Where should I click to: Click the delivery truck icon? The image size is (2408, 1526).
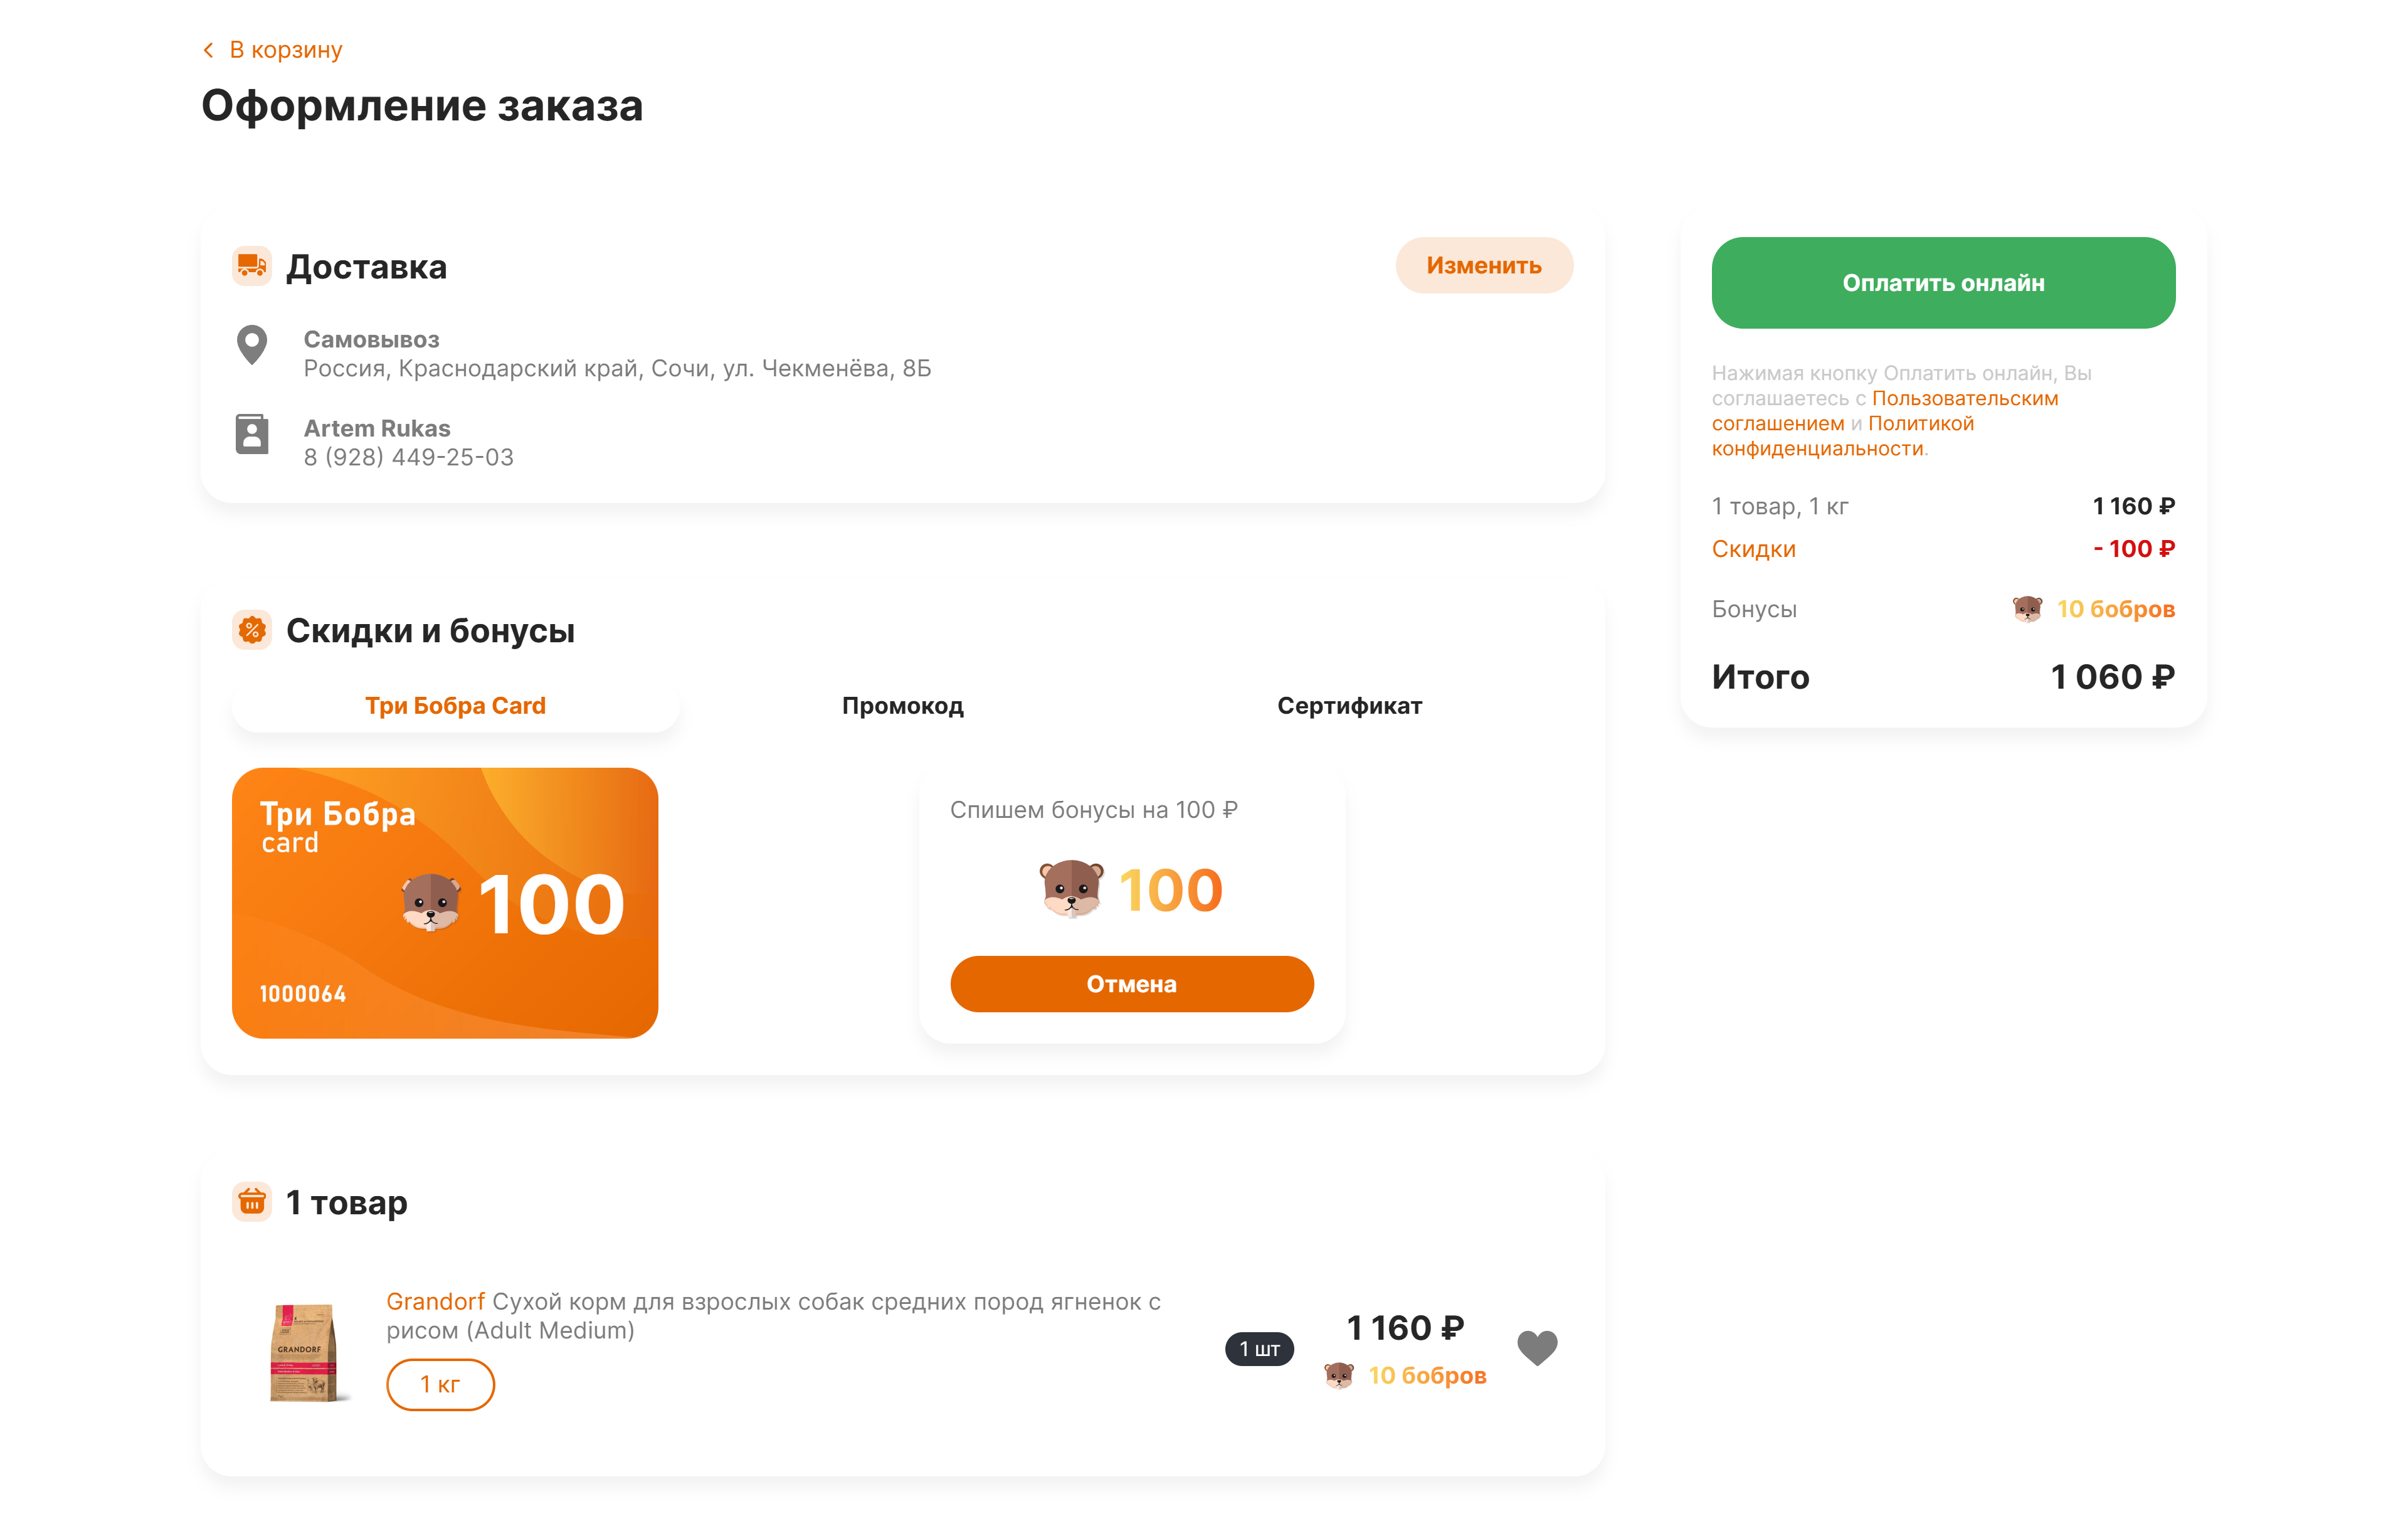[x=252, y=266]
